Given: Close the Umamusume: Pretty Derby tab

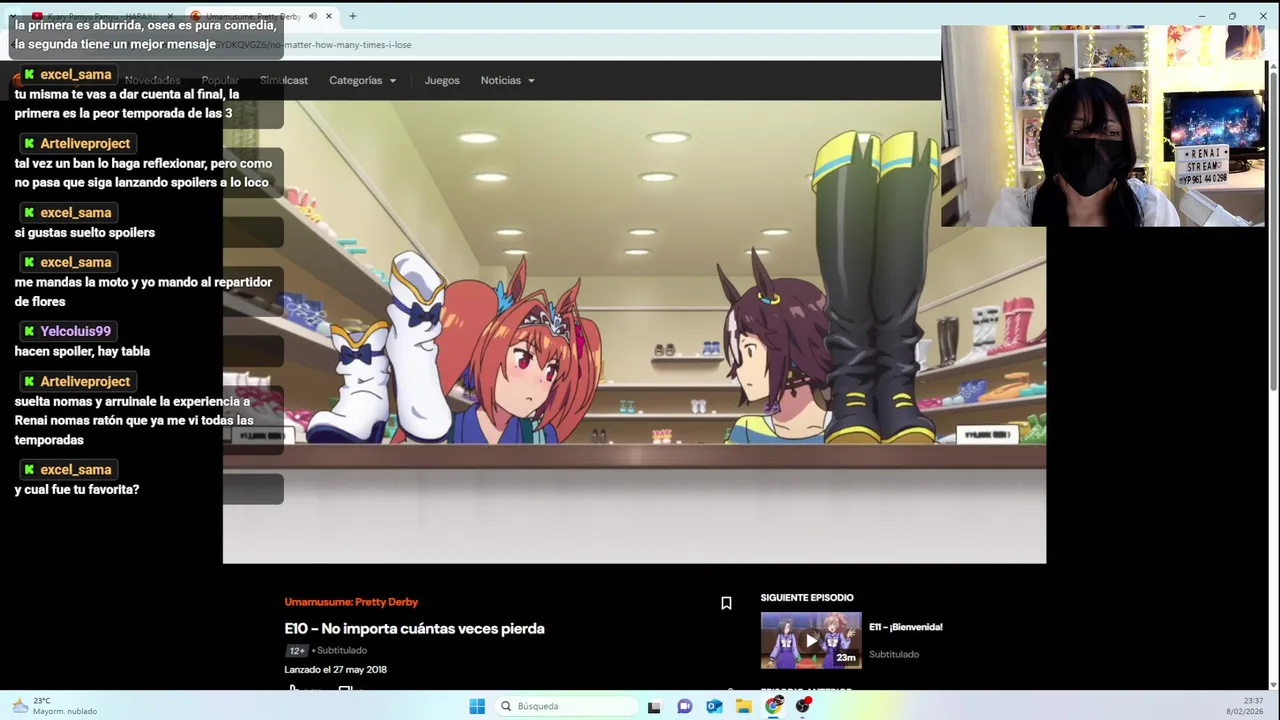Looking at the screenshot, I should coord(329,16).
